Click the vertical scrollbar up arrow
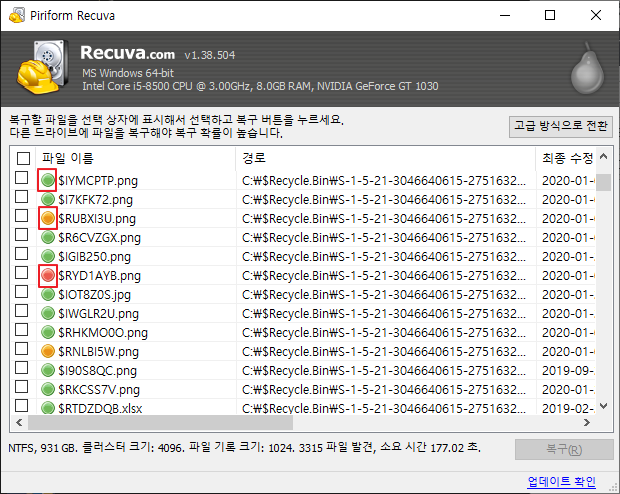 point(603,156)
